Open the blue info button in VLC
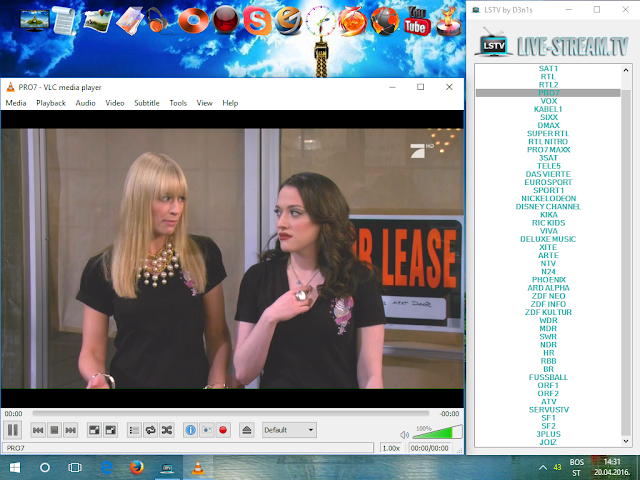The height and width of the screenshot is (480, 640). click(x=190, y=430)
